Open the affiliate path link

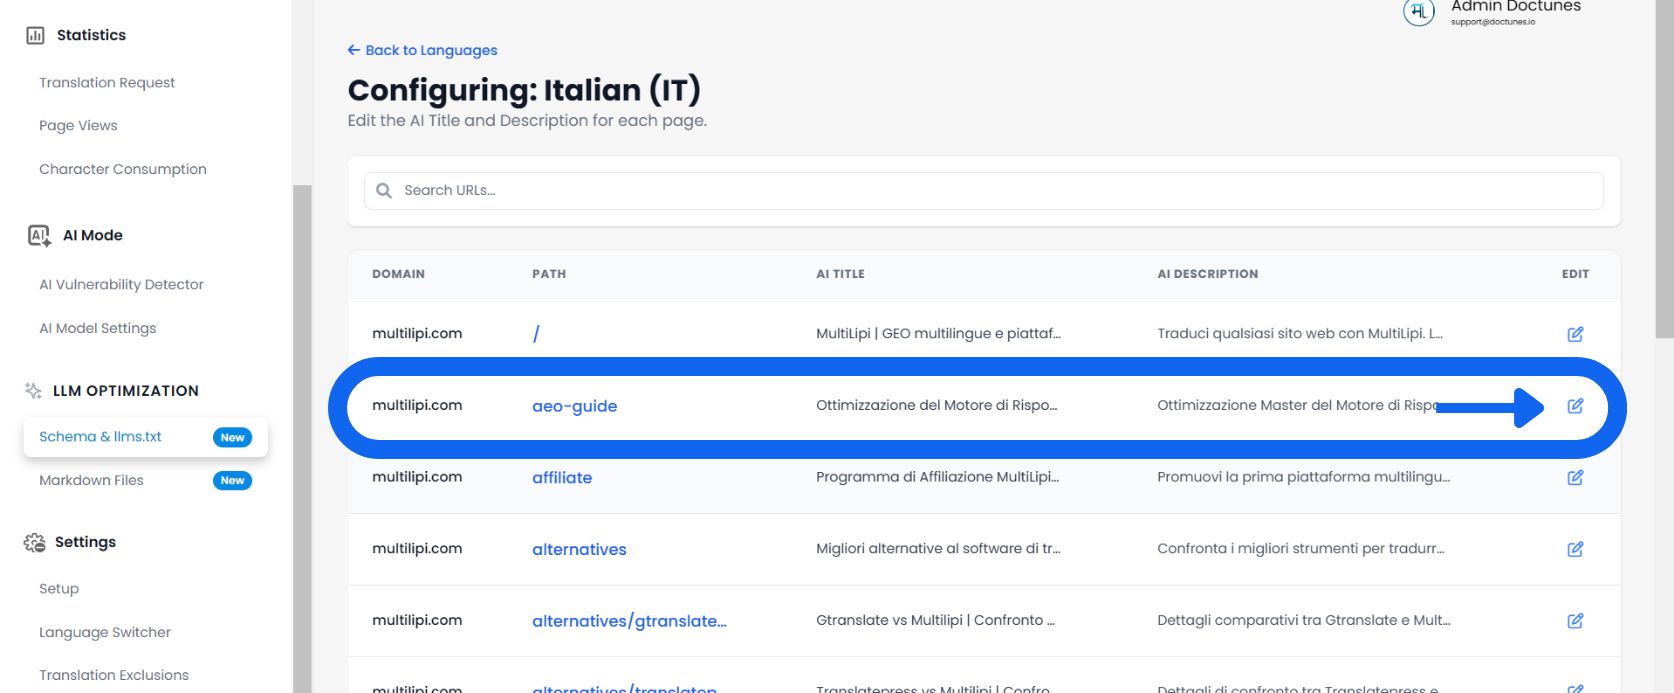click(x=562, y=478)
